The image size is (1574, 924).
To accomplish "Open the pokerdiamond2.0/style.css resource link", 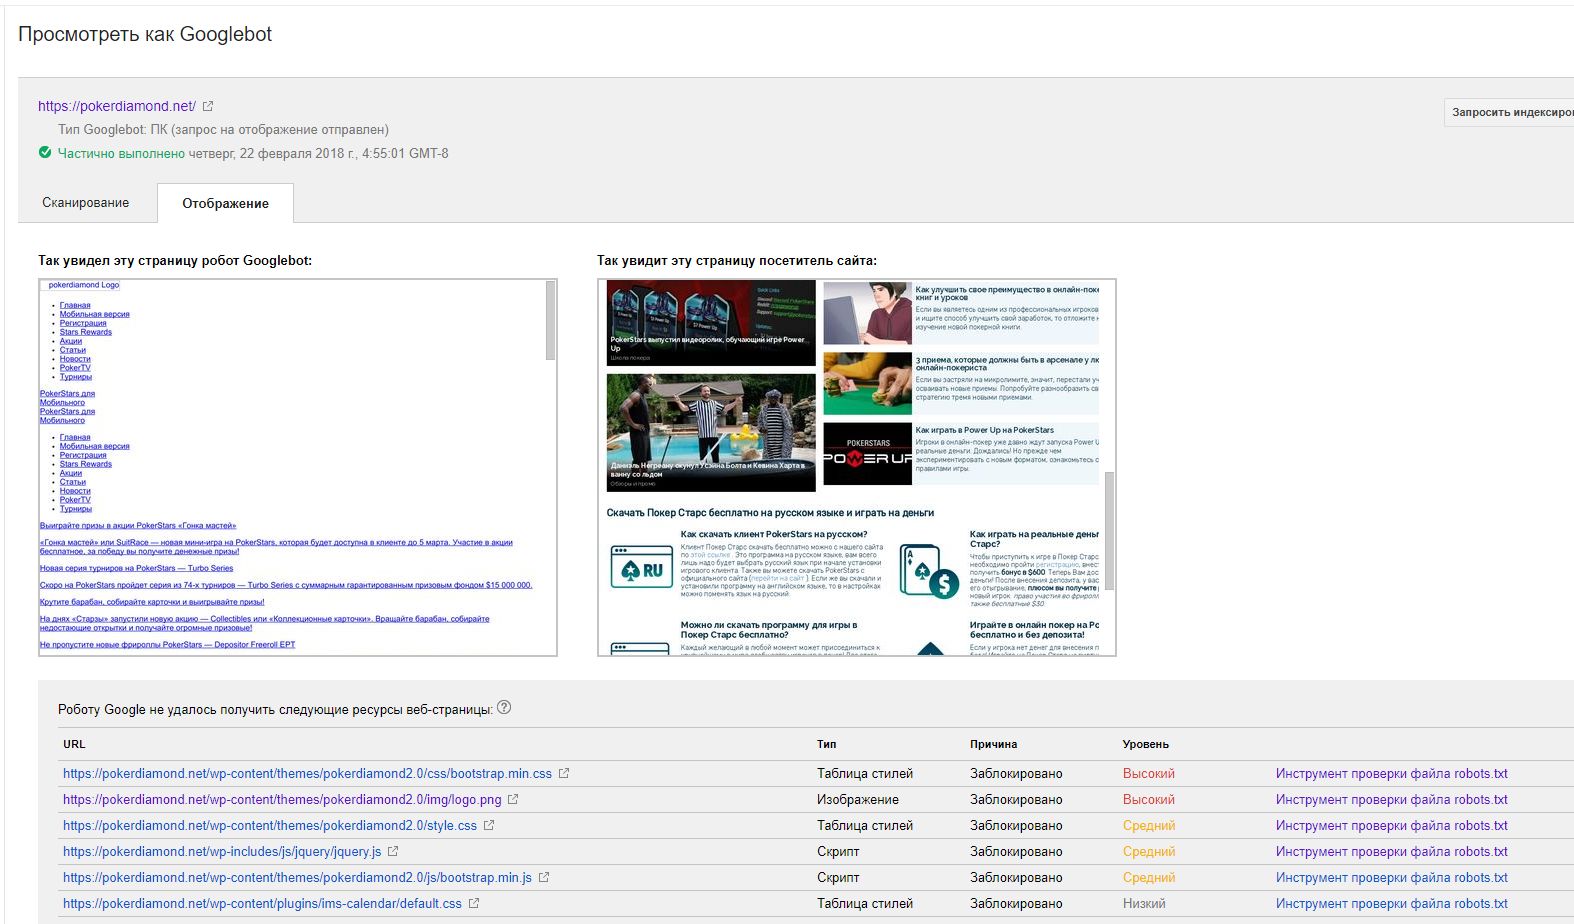I will (270, 825).
